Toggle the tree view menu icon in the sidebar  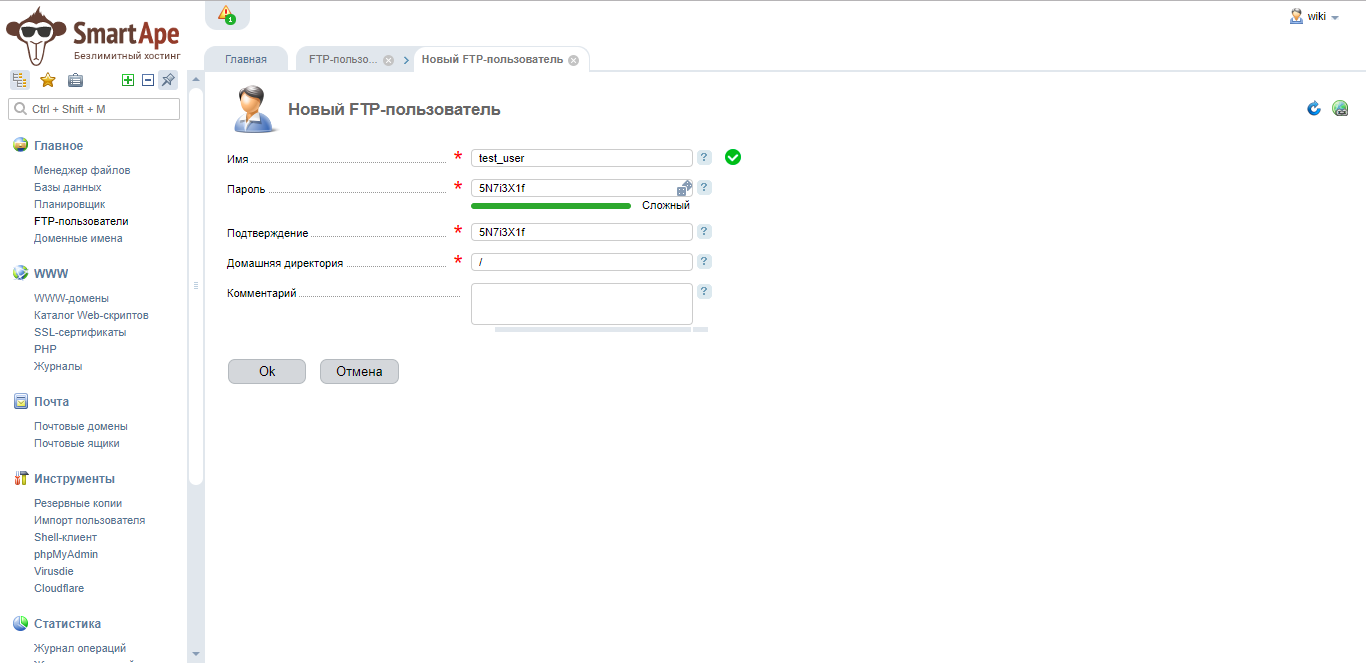(20, 81)
